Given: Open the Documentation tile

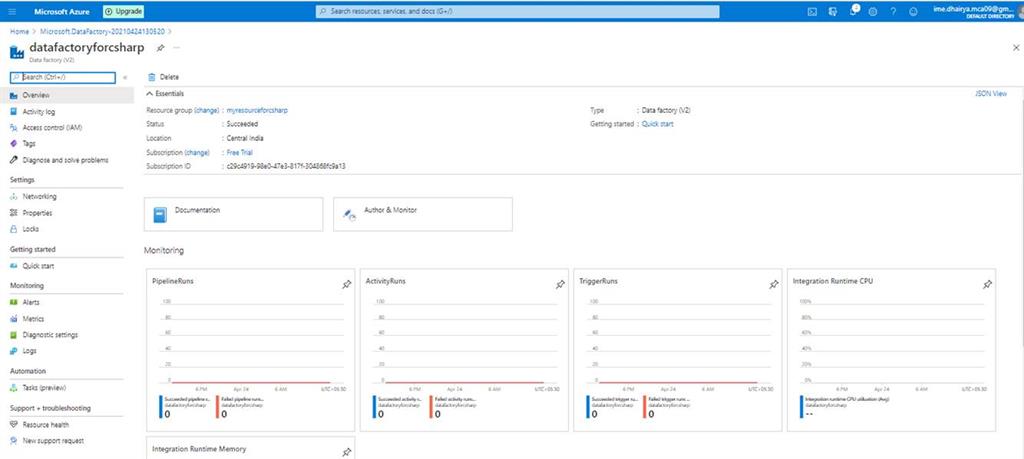Looking at the screenshot, I should click(x=233, y=214).
